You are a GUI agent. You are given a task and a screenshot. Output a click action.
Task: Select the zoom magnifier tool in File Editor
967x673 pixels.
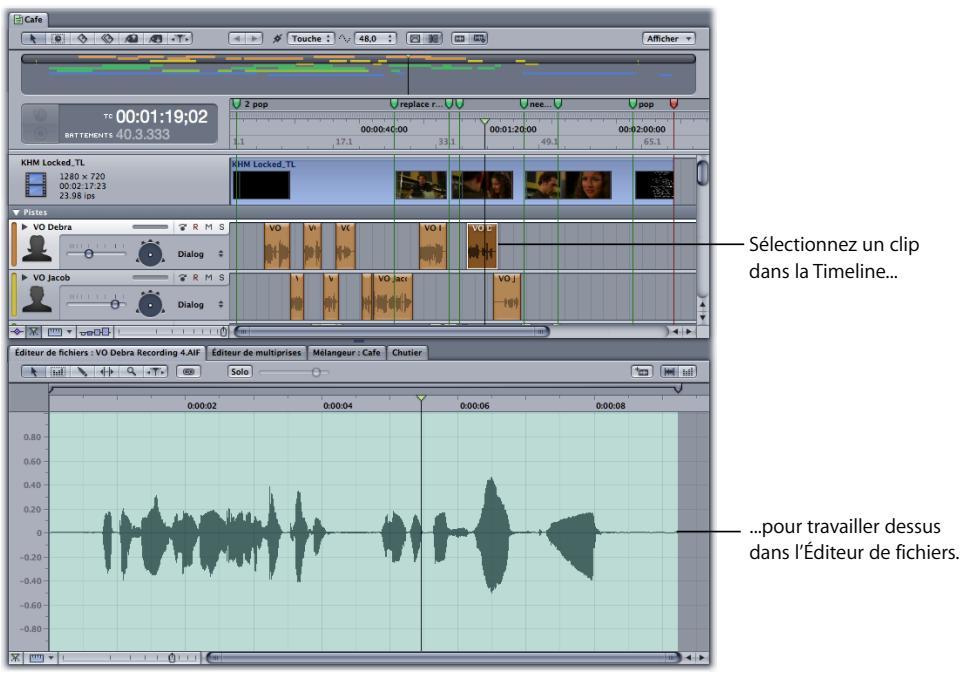click(x=131, y=371)
